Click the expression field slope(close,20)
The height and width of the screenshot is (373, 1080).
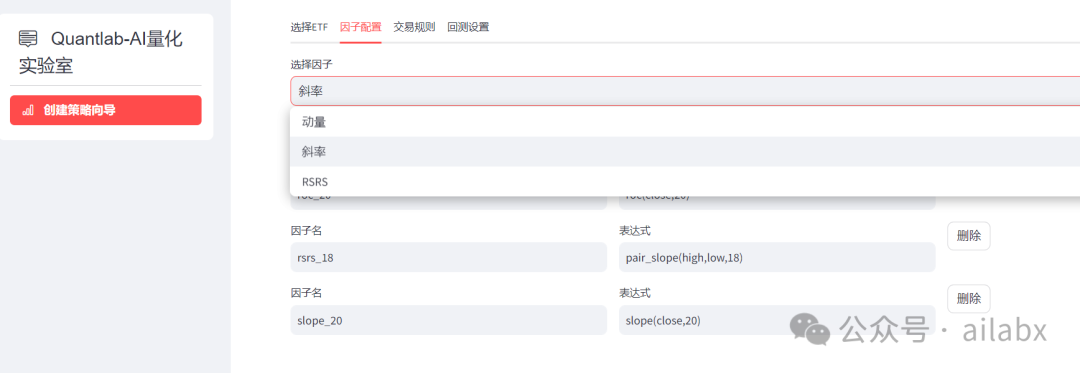click(777, 320)
